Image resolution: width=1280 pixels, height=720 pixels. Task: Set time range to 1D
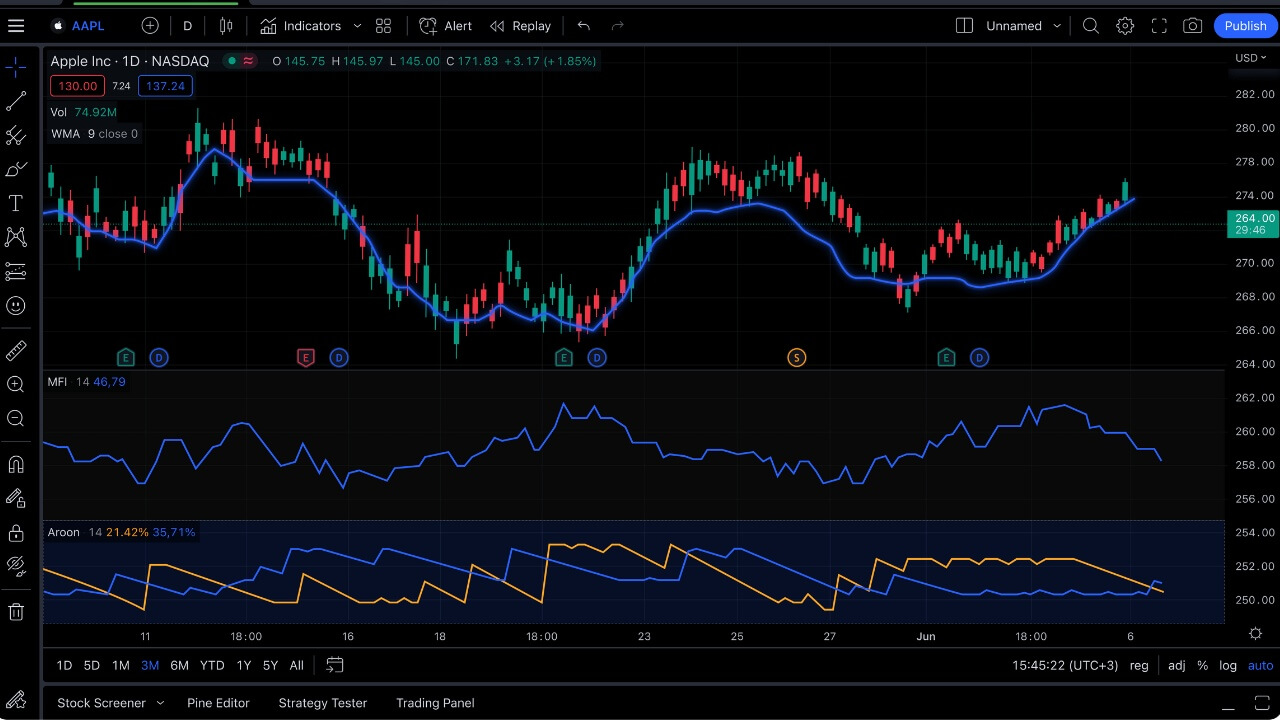pos(64,665)
